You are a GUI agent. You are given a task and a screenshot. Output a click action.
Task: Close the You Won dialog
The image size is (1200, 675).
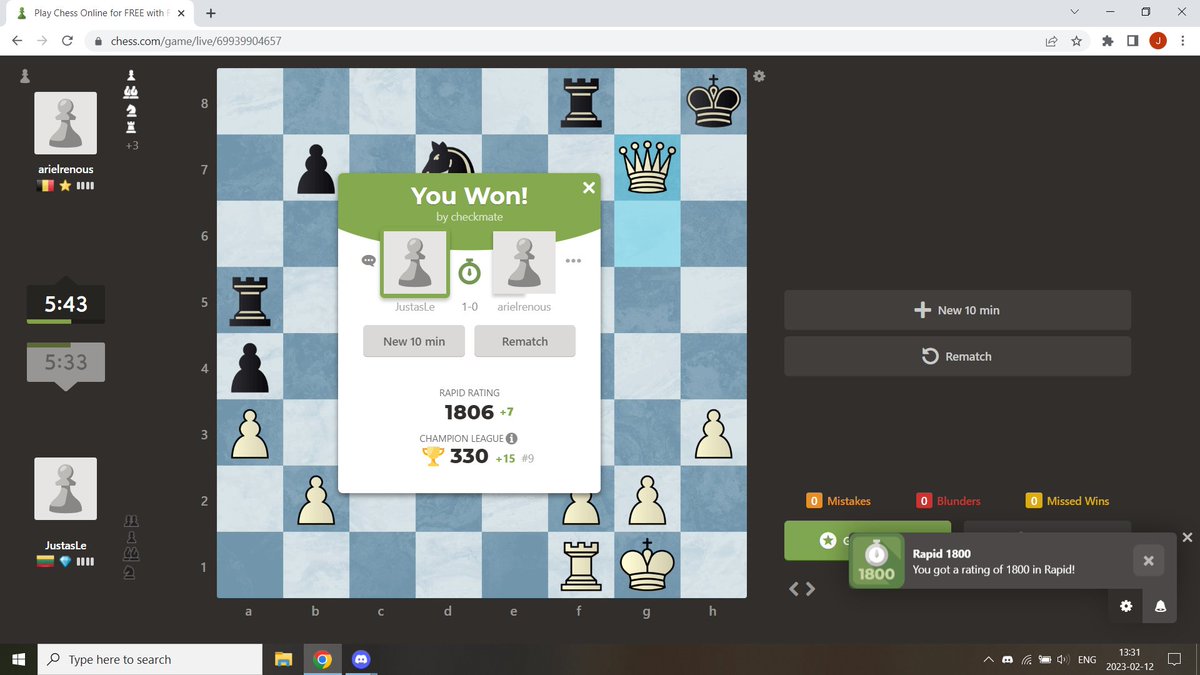[x=588, y=187]
